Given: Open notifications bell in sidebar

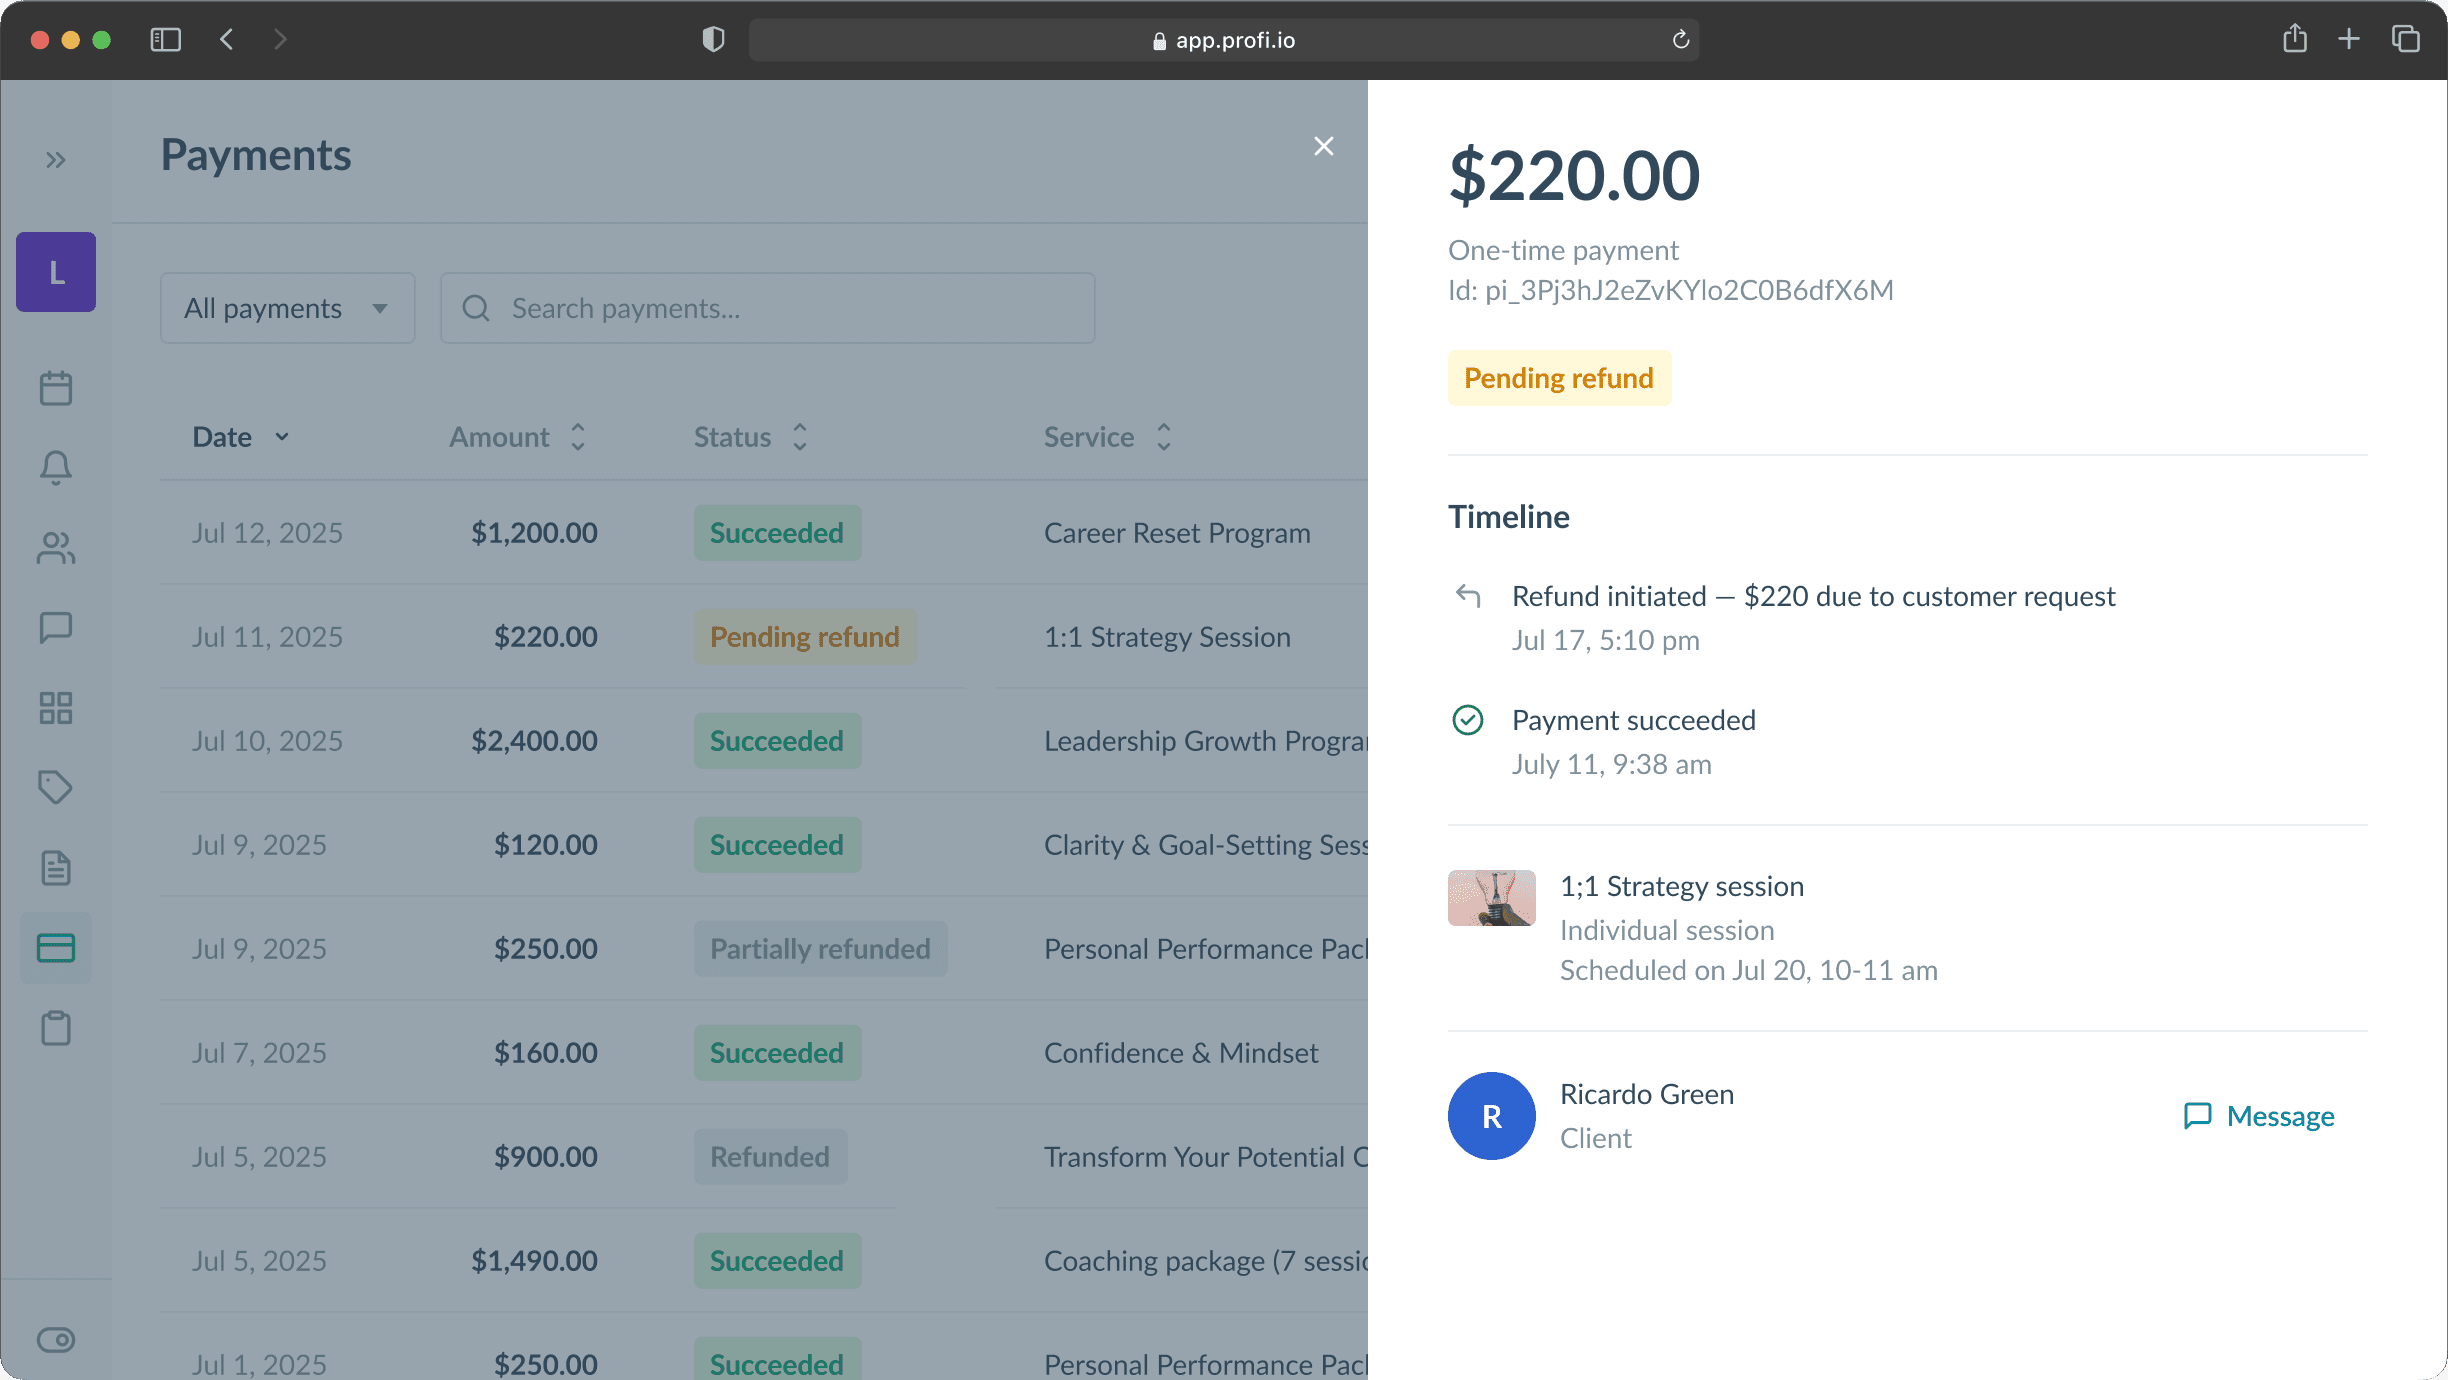Looking at the screenshot, I should [56, 467].
